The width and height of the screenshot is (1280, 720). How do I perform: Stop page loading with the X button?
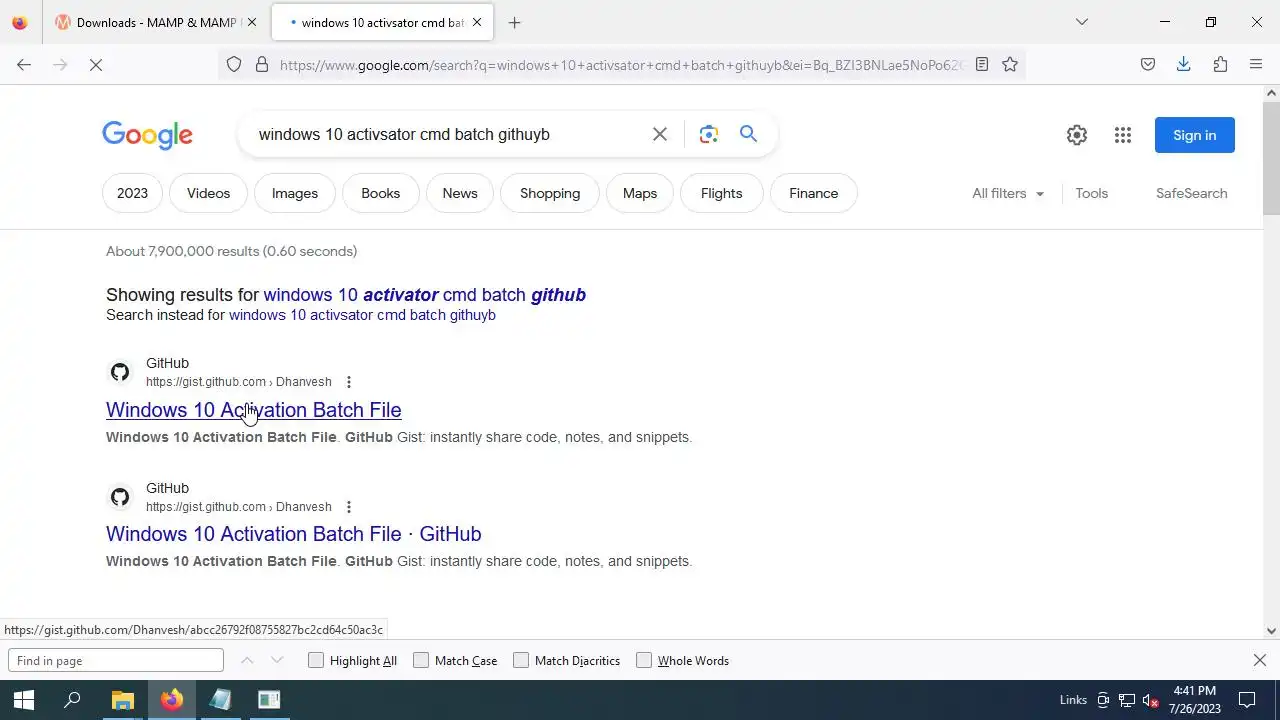[x=96, y=65]
